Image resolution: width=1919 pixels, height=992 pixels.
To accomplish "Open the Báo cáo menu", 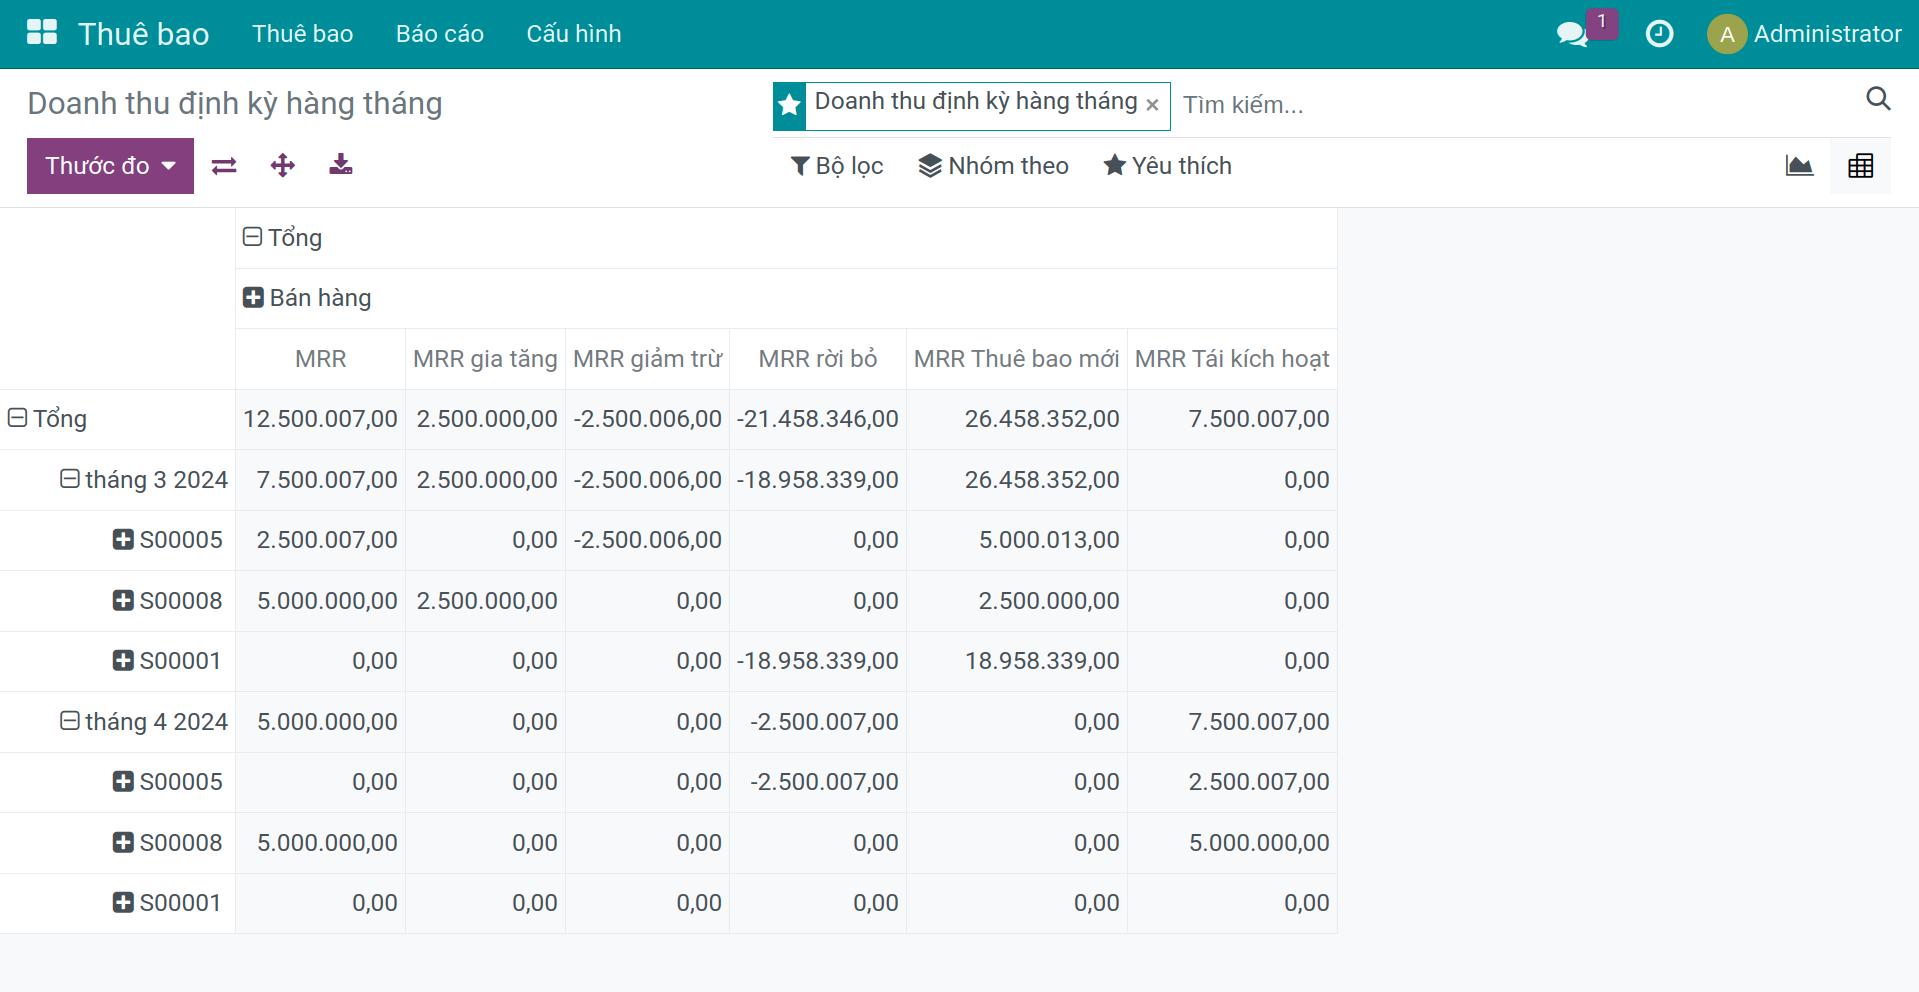I will click(439, 34).
